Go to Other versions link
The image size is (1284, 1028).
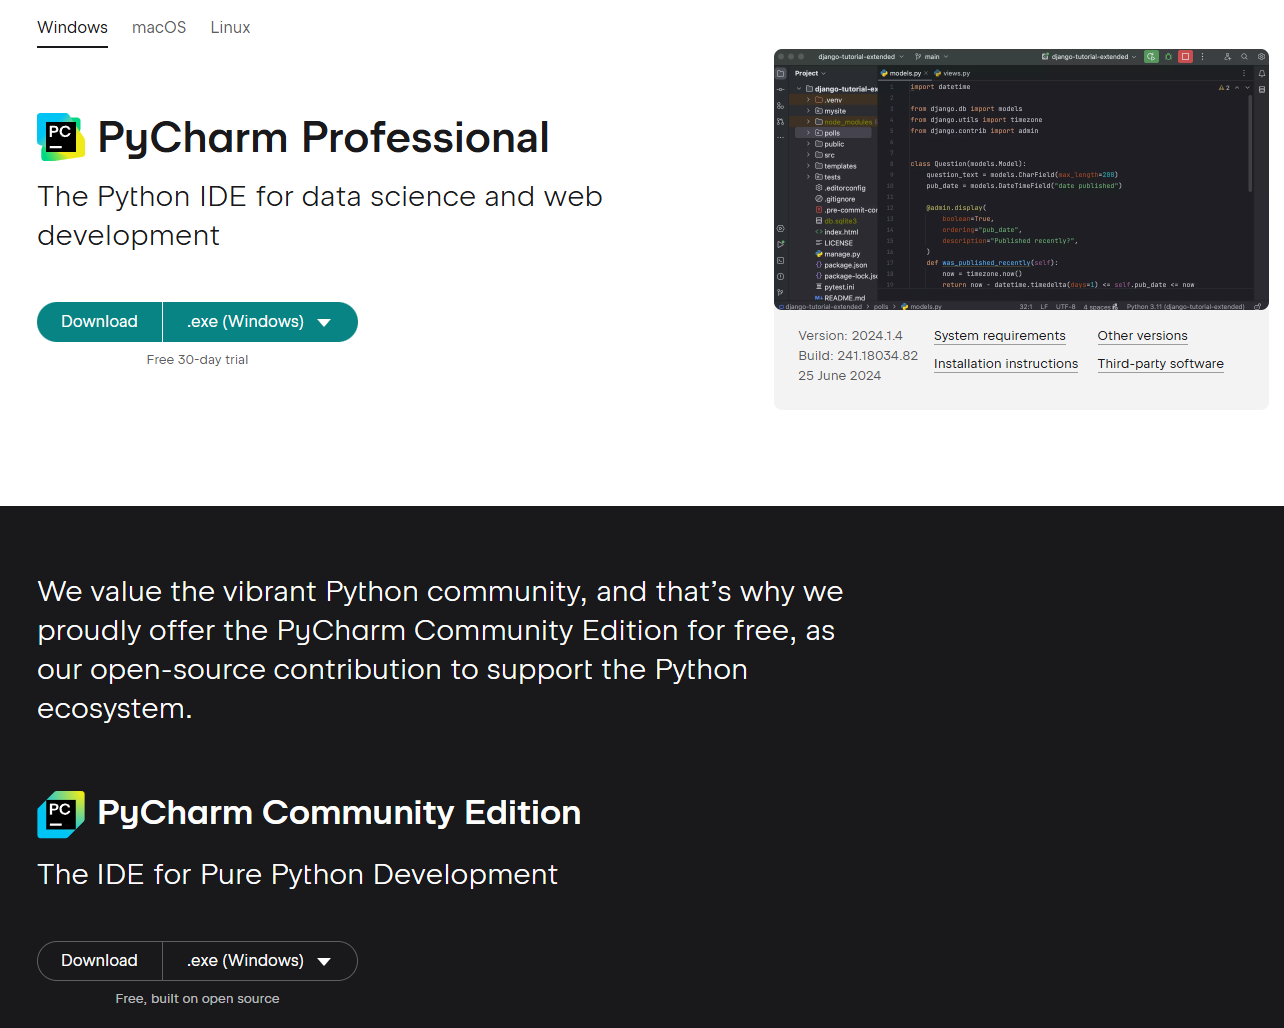click(x=1142, y=336)
